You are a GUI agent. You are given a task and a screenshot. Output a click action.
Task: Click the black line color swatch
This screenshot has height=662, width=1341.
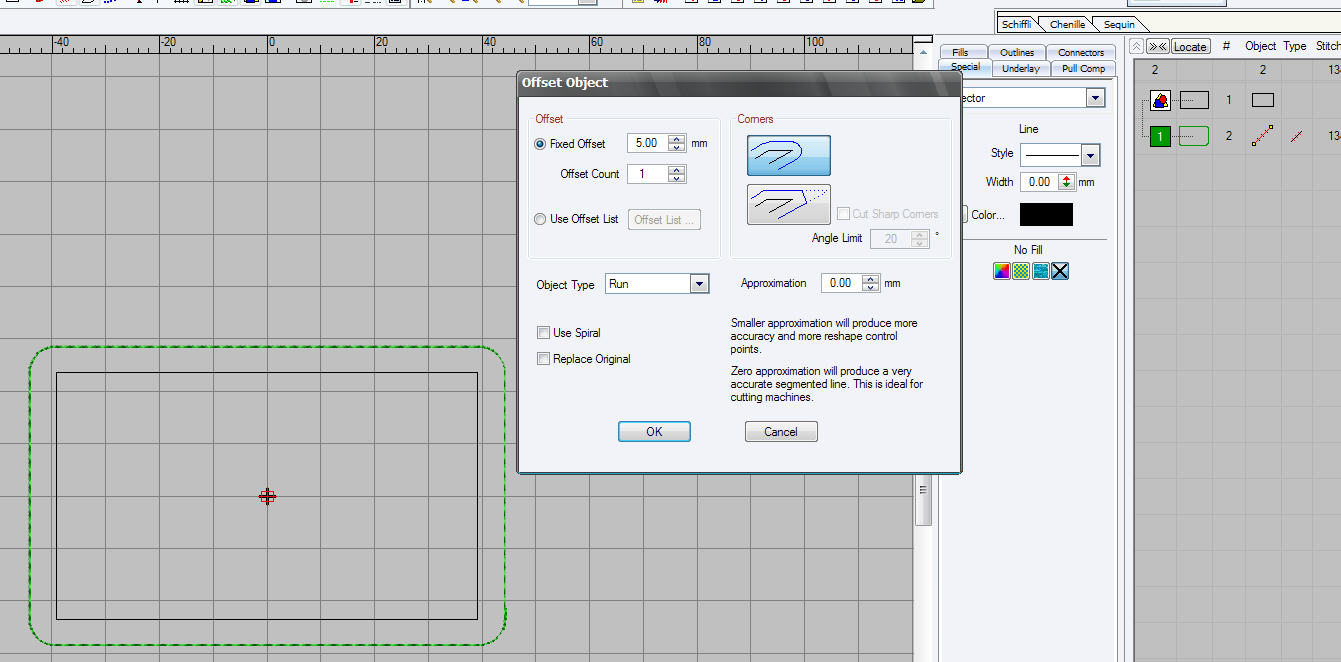tap(1046, 215)
